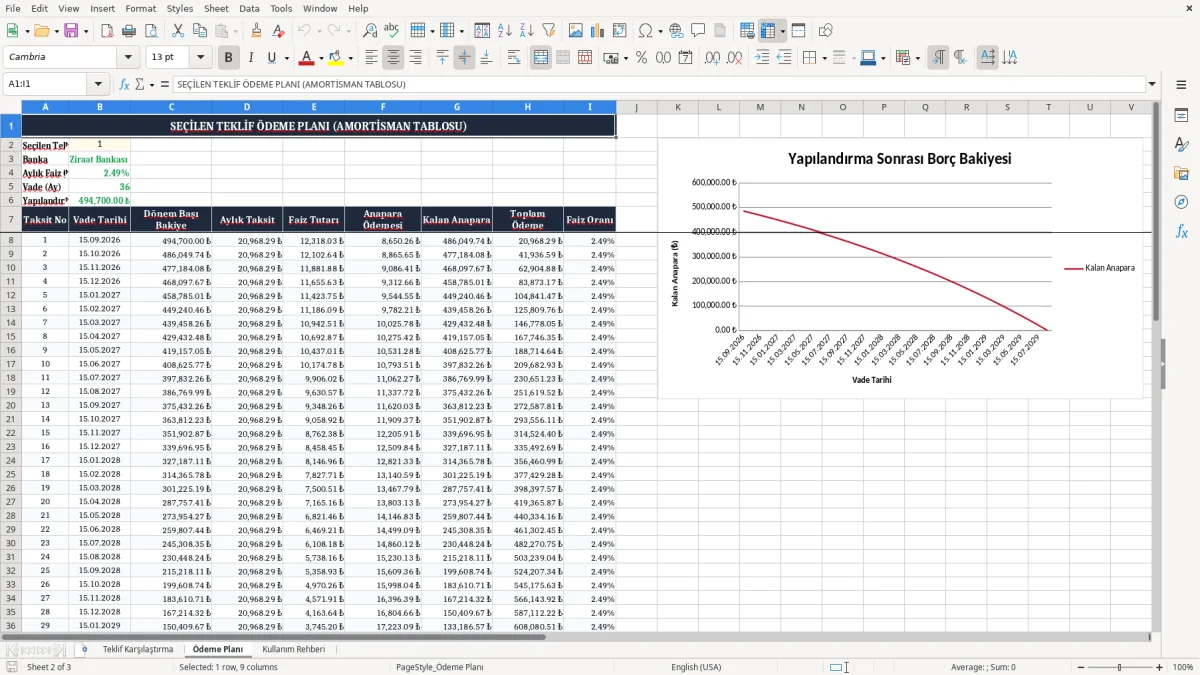Insert a comment

tap(698, 31)
